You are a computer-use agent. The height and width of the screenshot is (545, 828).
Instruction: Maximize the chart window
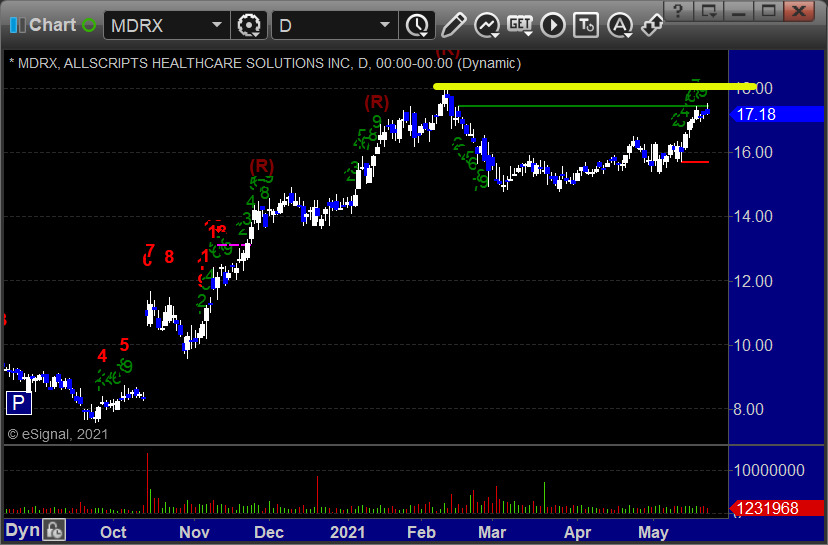768,11
